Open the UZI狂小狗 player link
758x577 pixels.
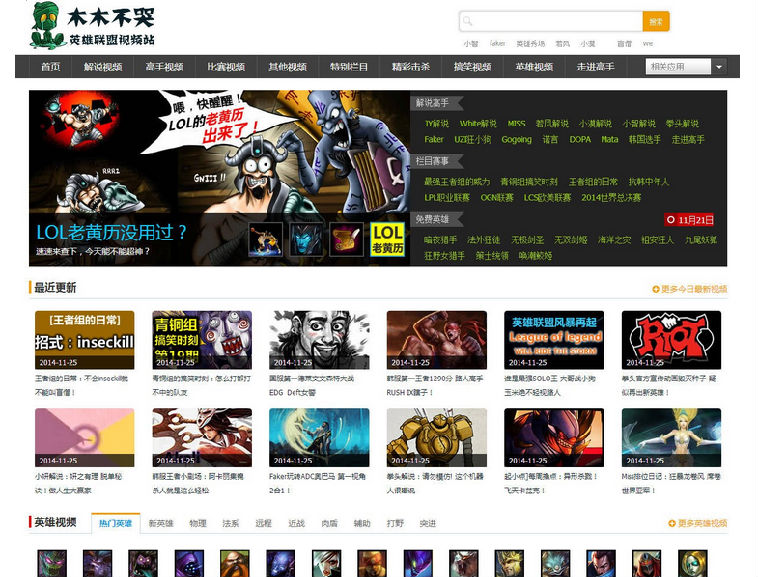[x=472, y=140]
